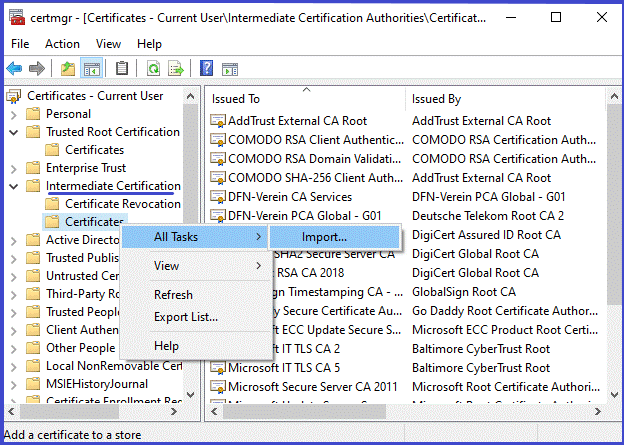Select Certificates under Trusted Root Certification
The image size is (624, 445).
click(95, 150)
